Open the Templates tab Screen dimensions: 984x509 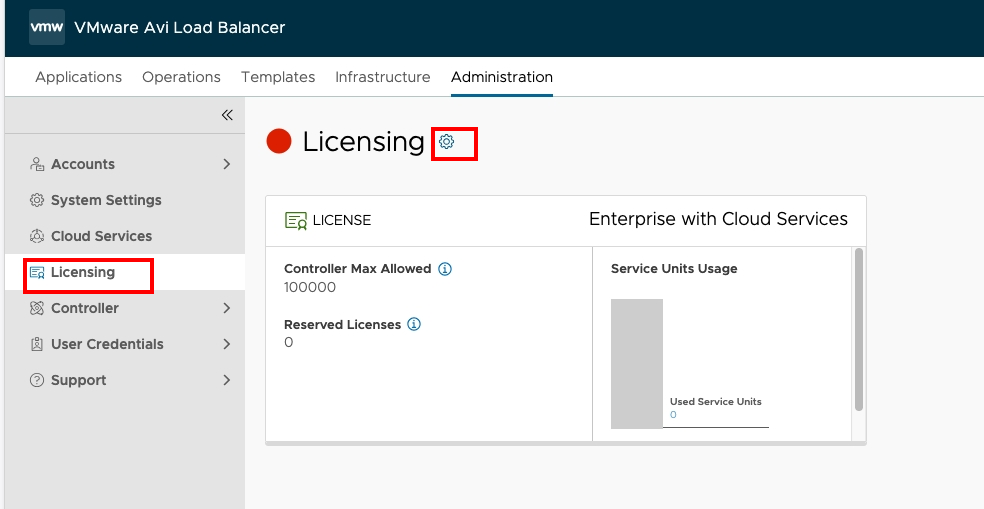(x=278, y=77)
